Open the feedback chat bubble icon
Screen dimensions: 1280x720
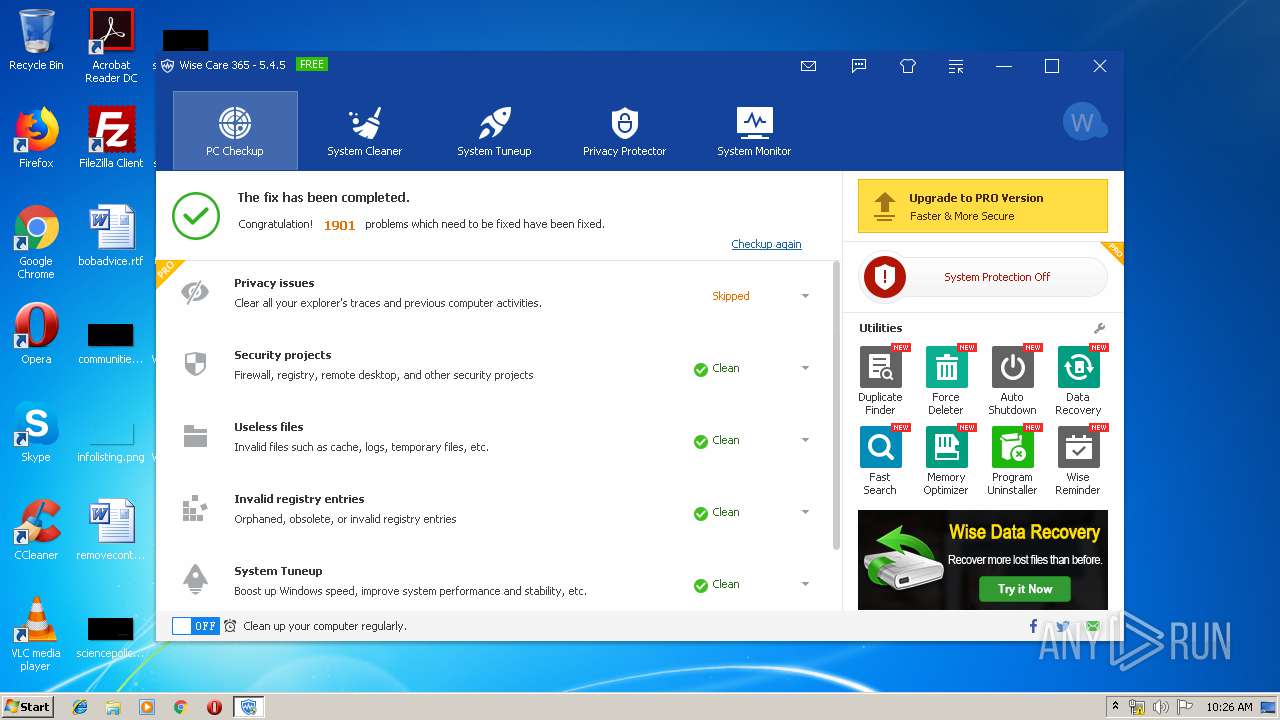858,66
